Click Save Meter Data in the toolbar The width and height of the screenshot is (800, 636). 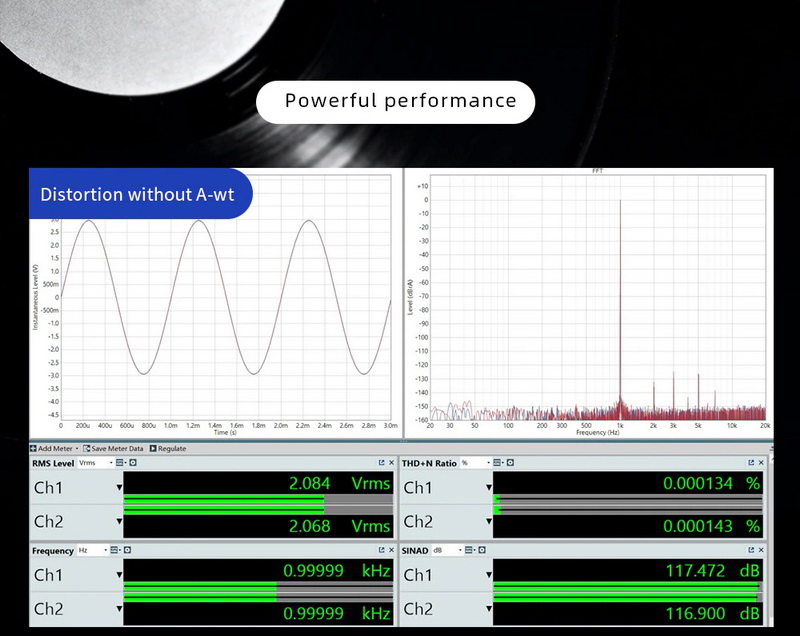pyautogui.click(x=114, y=449)
